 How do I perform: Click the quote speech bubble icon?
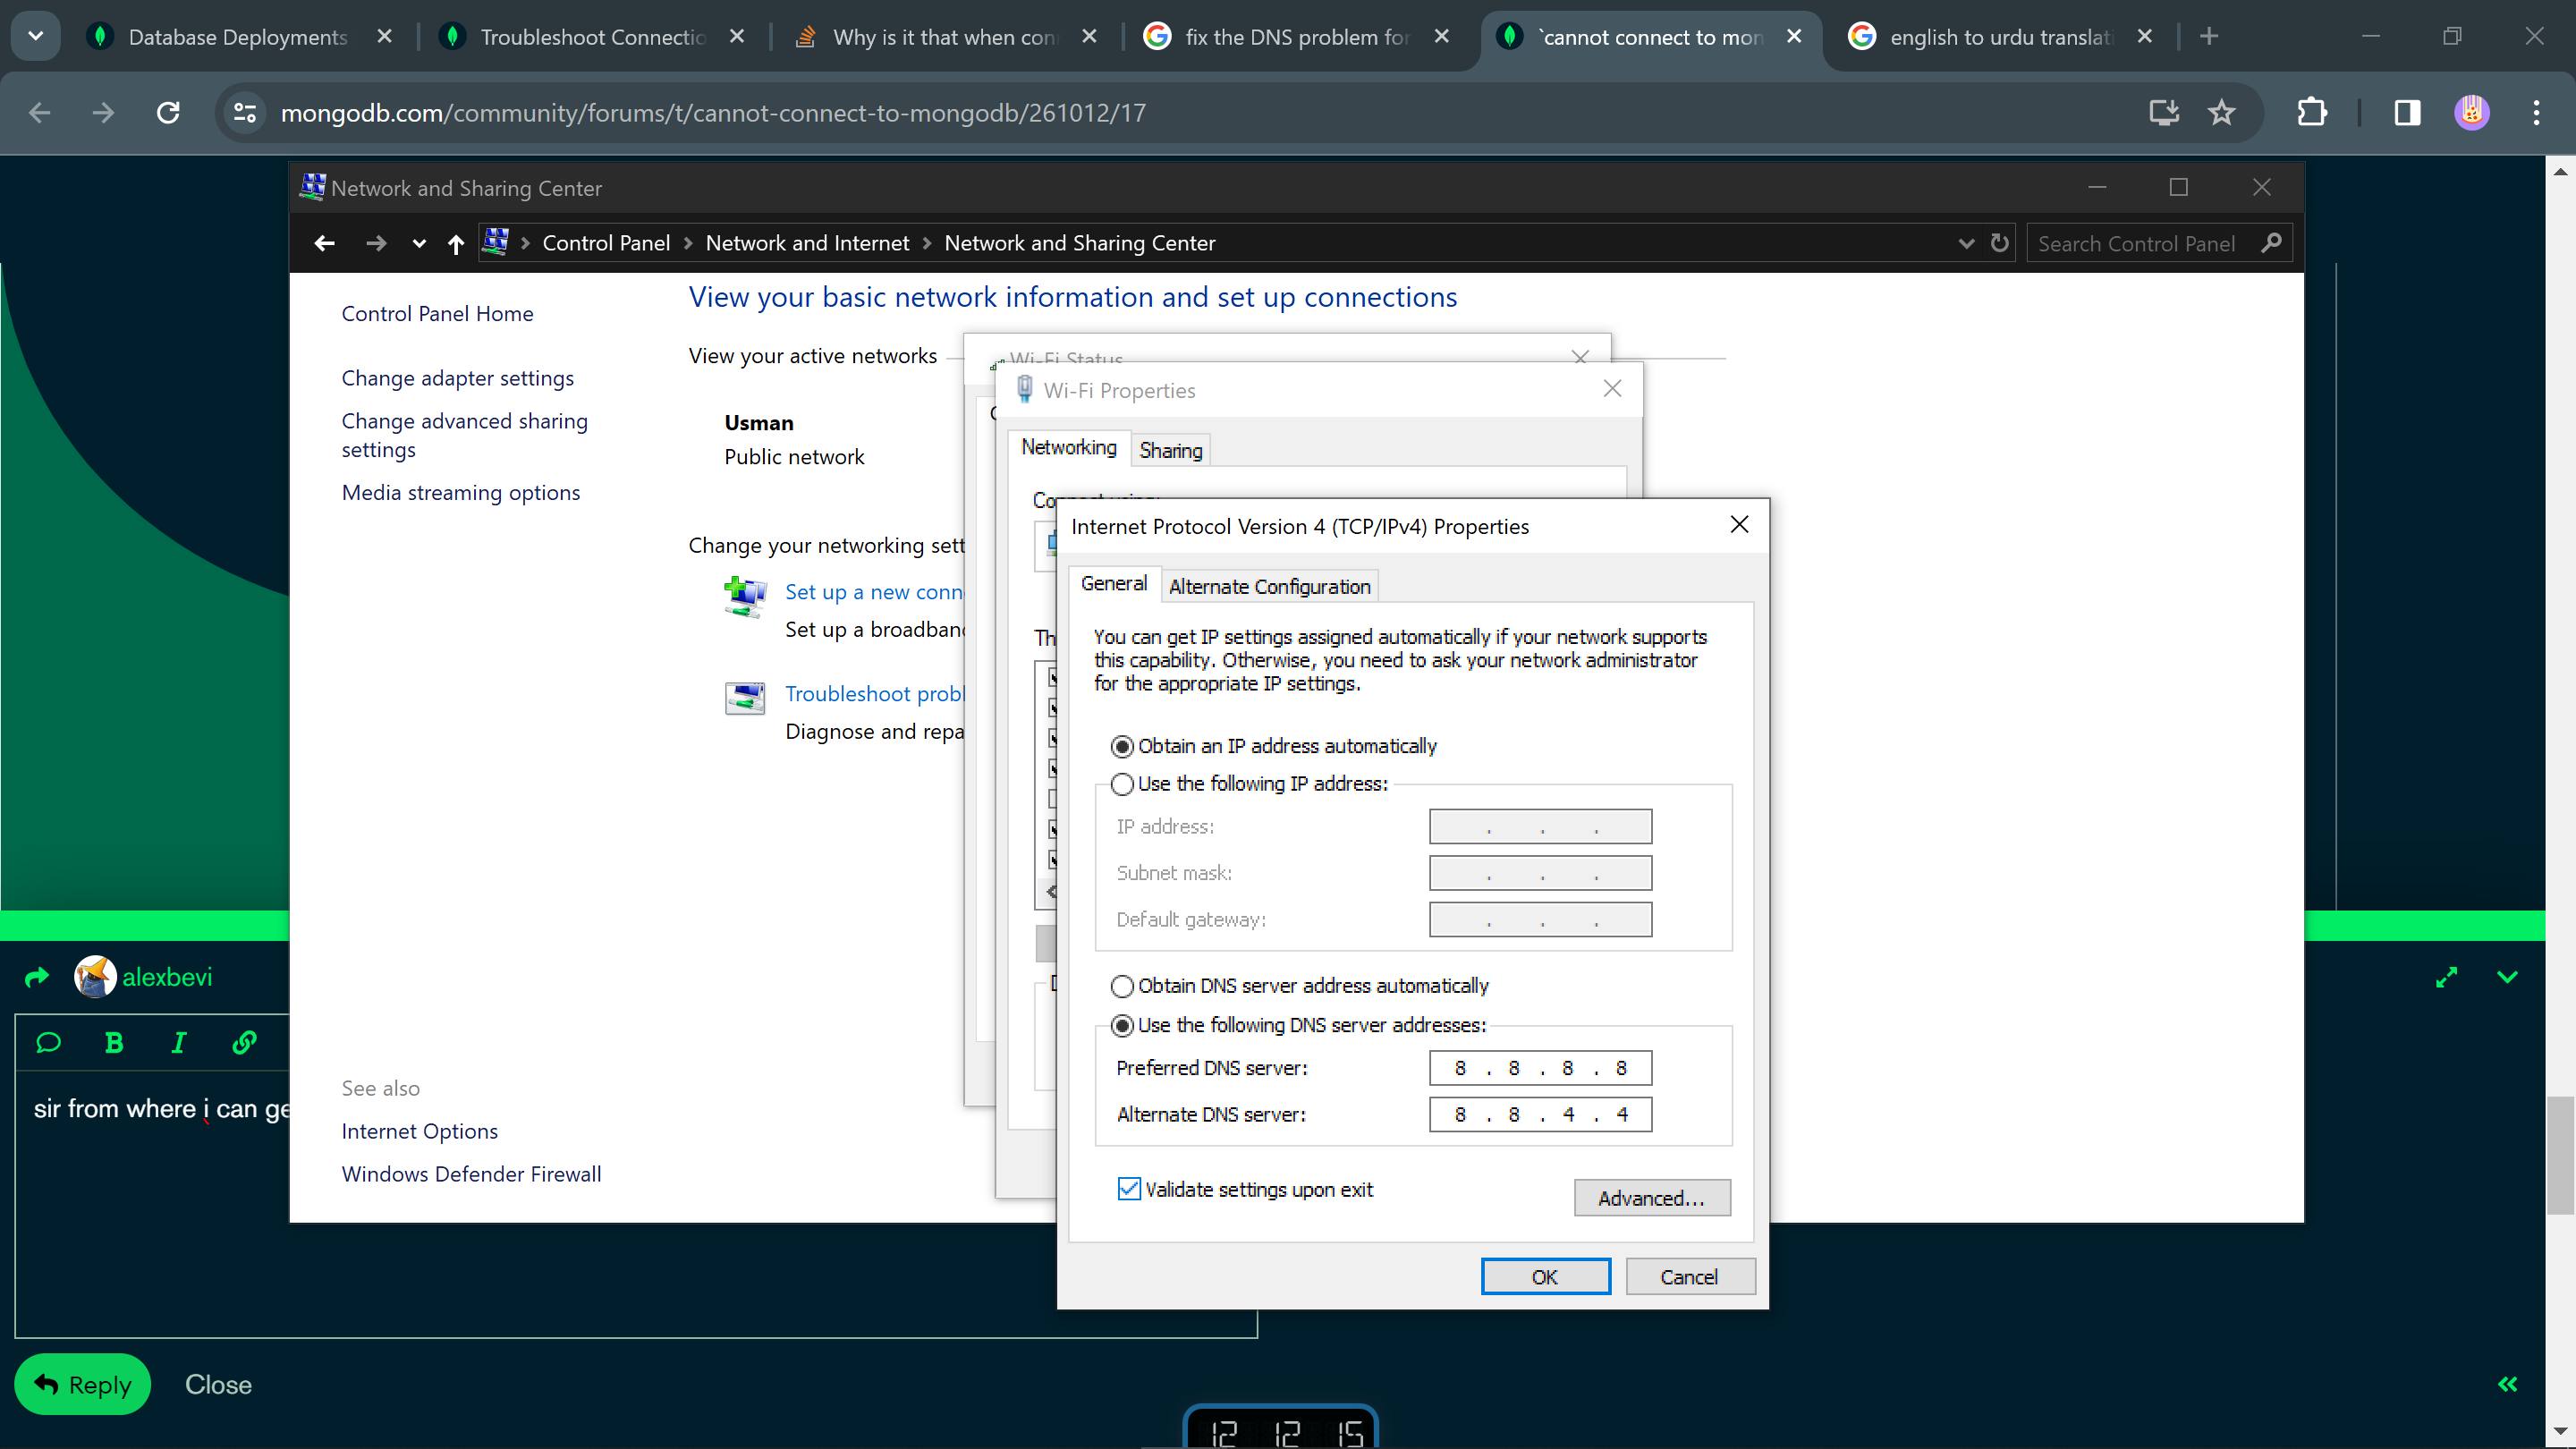48,1043
